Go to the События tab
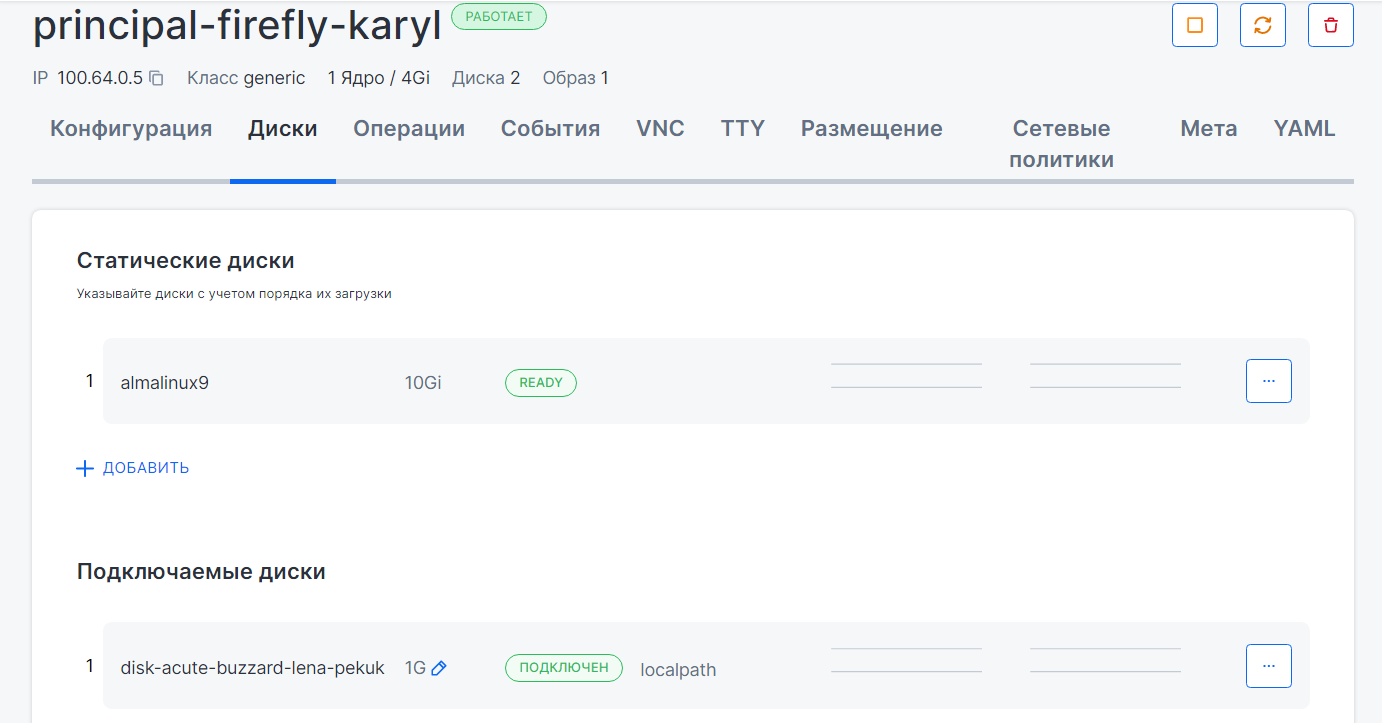Image resolution: width=1382 pixels, height=723 pixels. (550, 129)
